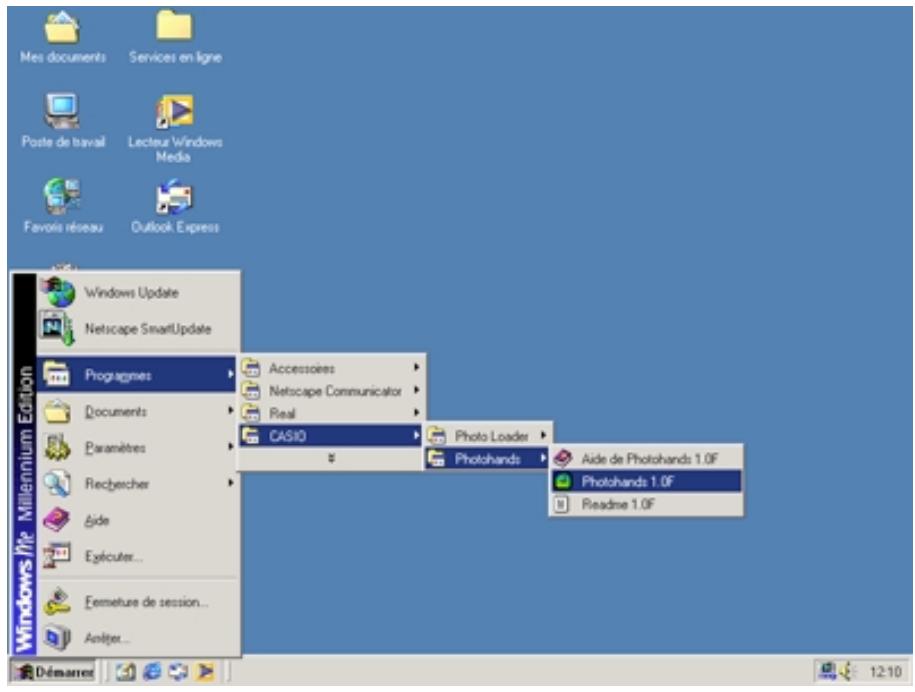Image resolution: width=915 pixels, height=692 pixels.
Task: Select Photohands in the CASIO submenu
Action: [x=487, y=459]
